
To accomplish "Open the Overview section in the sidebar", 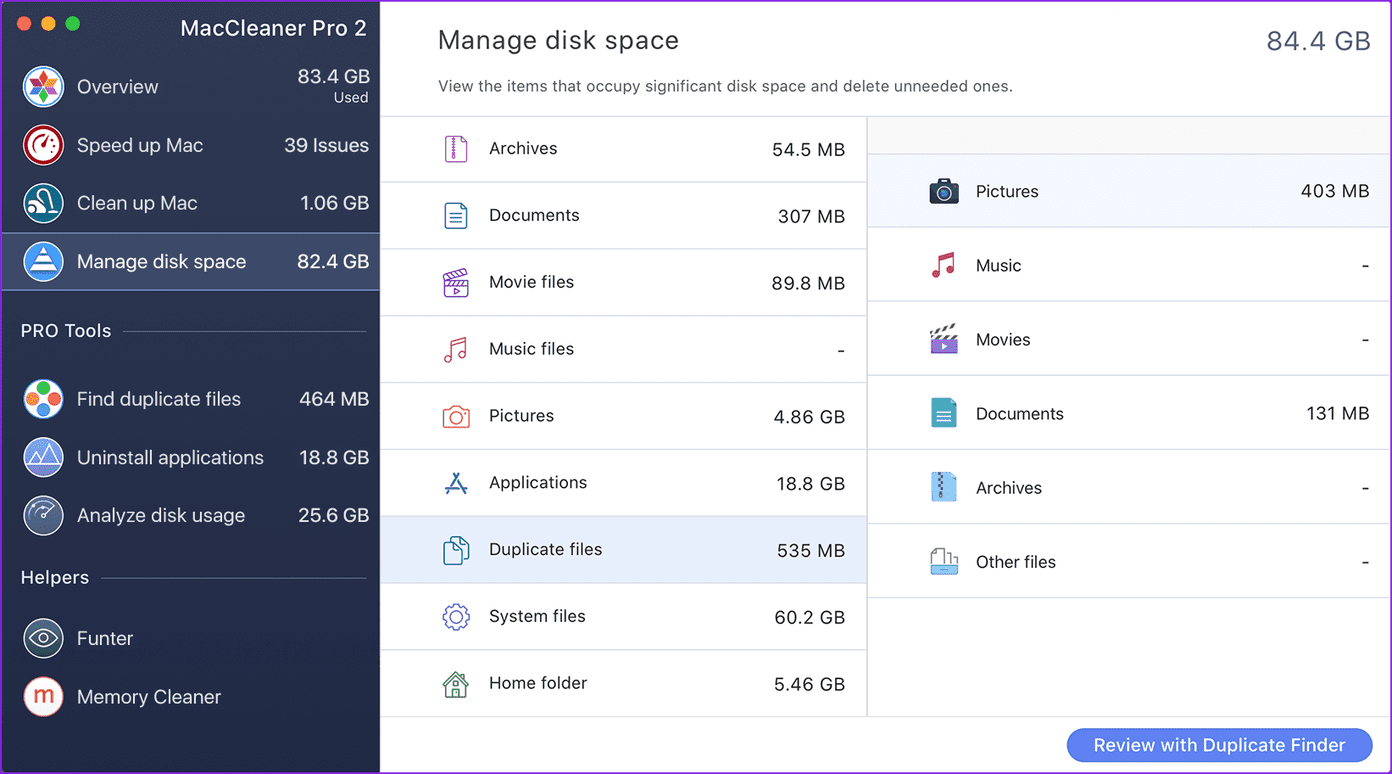I will [191, 87].
